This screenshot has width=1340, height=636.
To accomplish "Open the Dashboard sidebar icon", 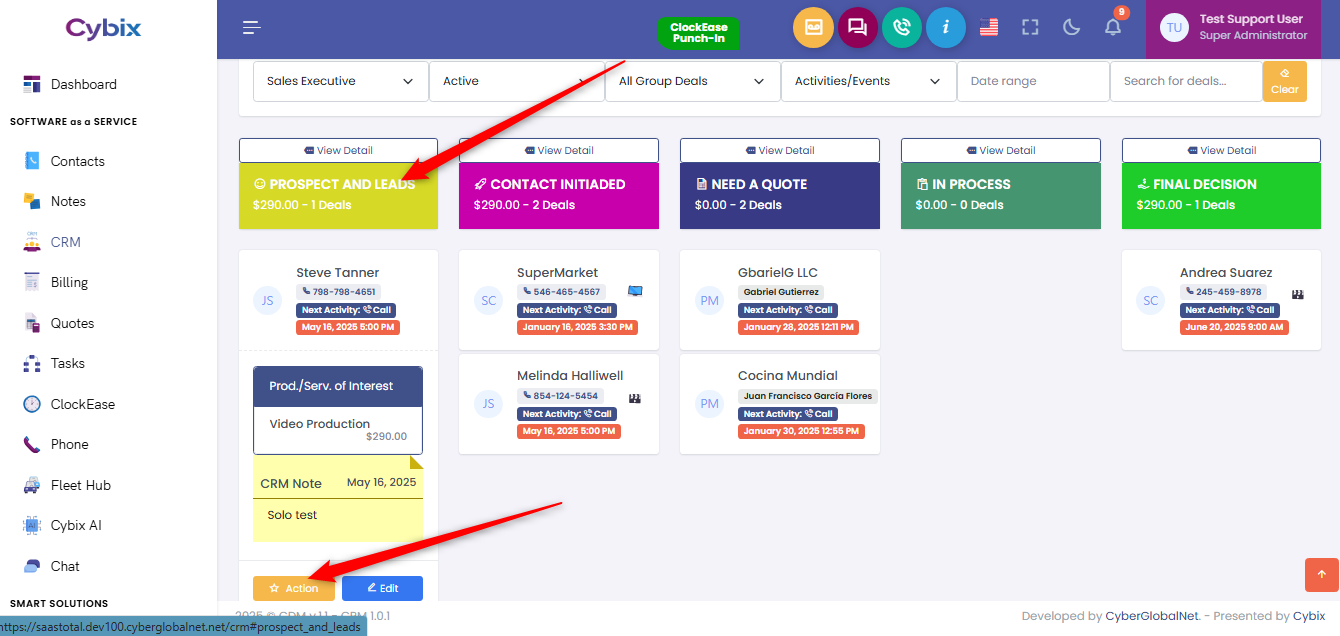I will [32, 84].
